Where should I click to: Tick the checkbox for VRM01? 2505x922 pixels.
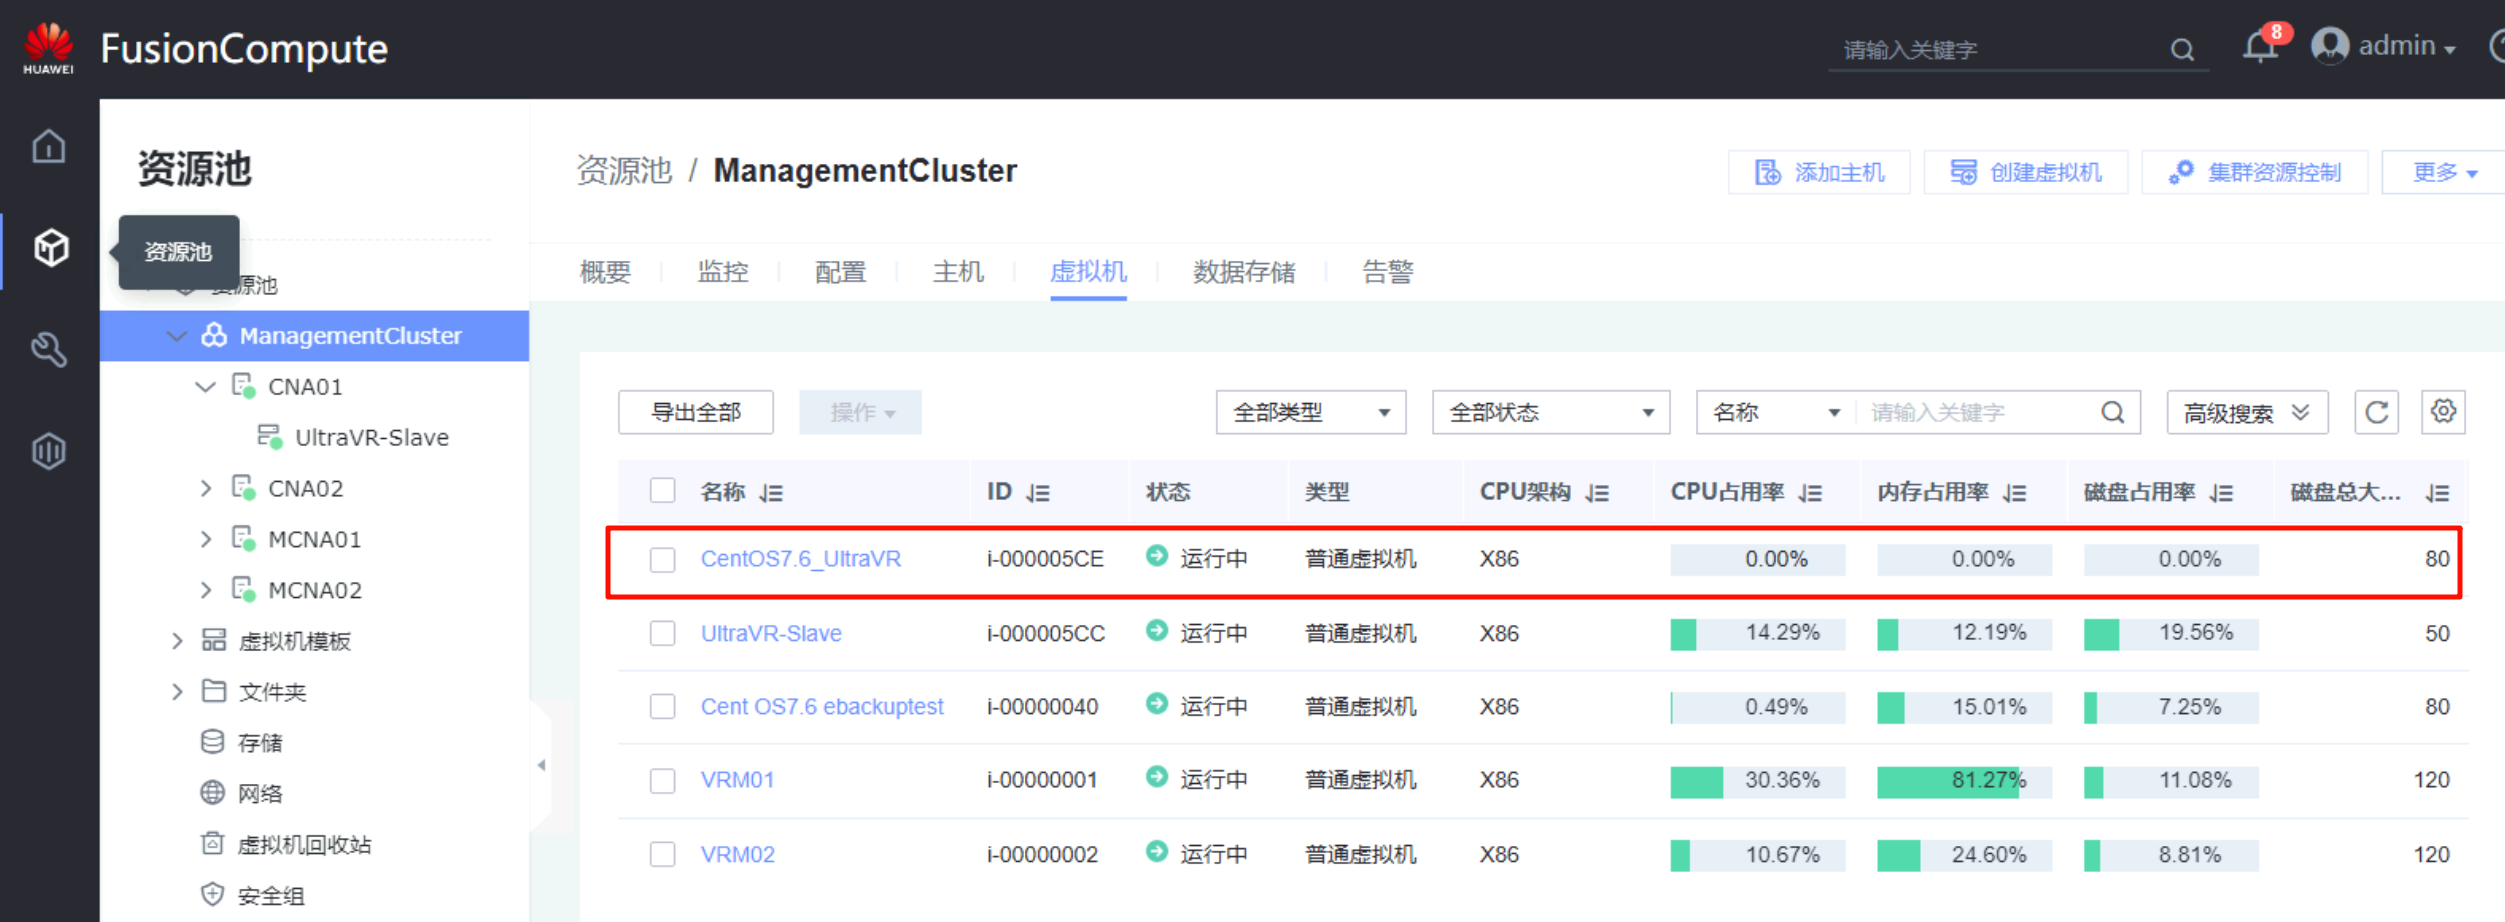pyautogui.click(x=662, y=780)
